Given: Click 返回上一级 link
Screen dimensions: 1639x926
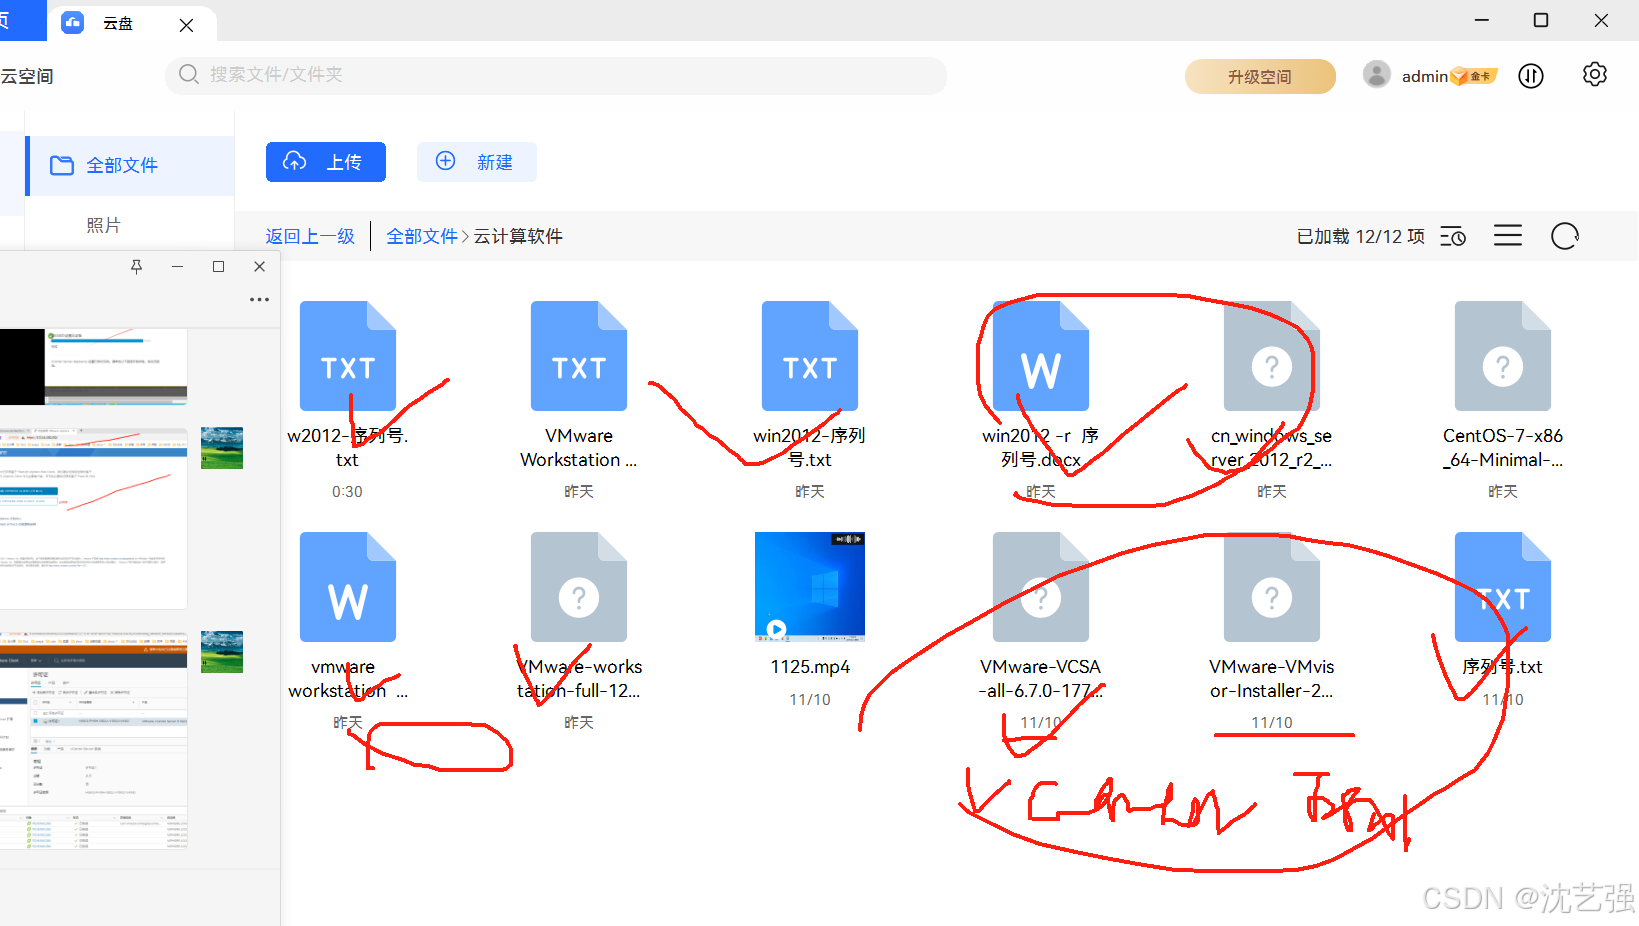Looking at the screenshot, I should click(x=310, y=236).
